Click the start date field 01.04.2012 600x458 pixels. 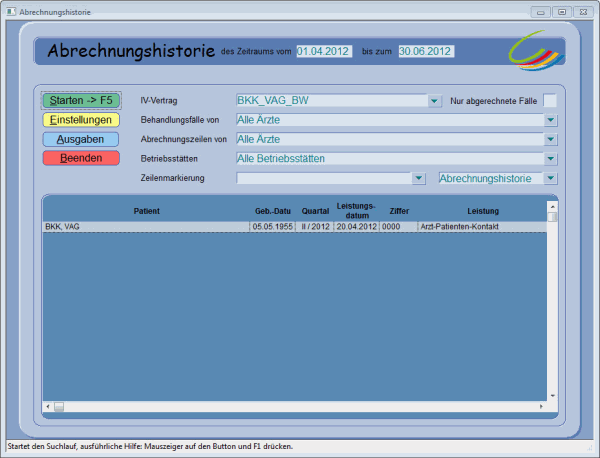point(324,51)
